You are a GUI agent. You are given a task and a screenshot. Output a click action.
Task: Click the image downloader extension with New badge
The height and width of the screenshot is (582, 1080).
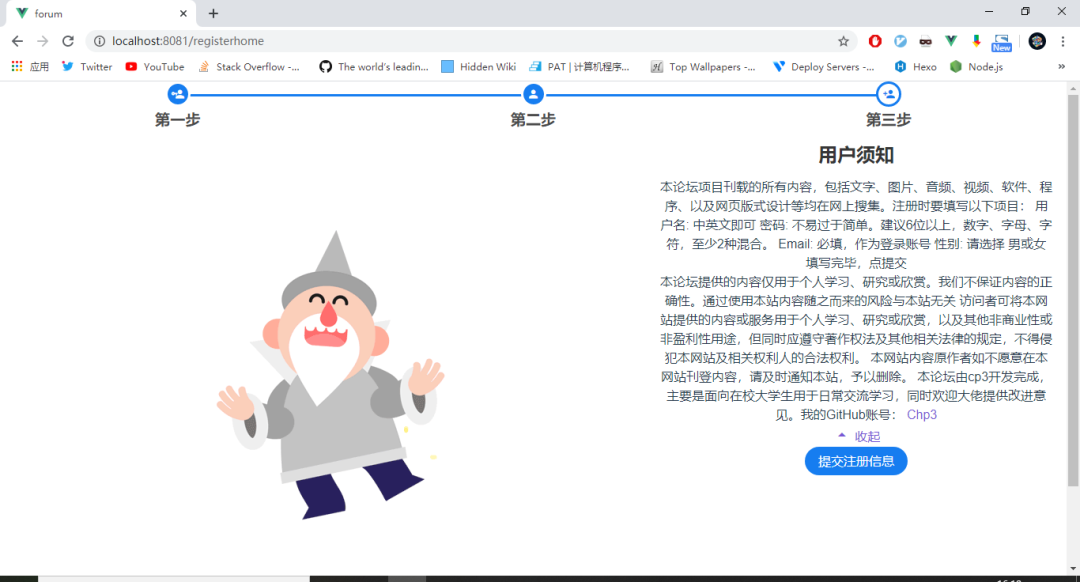[999, 41]
